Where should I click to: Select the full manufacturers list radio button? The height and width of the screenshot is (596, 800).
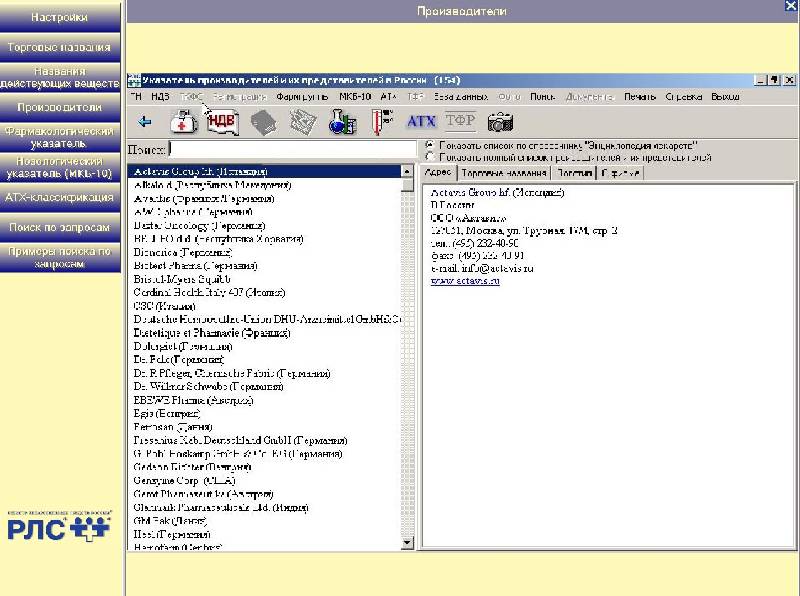click(430, 157)
